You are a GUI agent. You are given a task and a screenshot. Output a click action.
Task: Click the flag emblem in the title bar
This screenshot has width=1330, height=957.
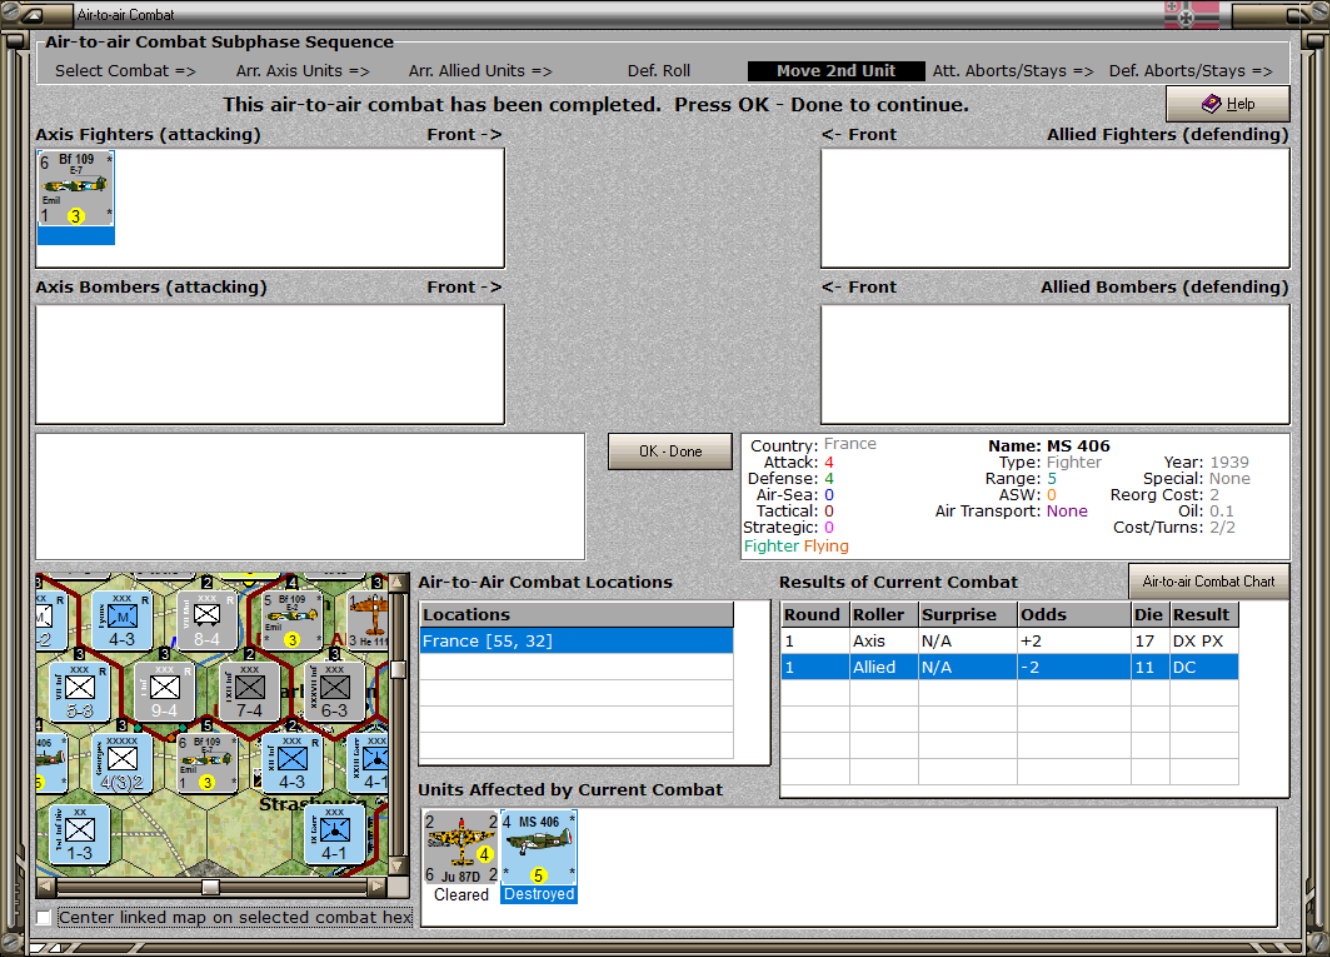click(x=1192, y=15)
